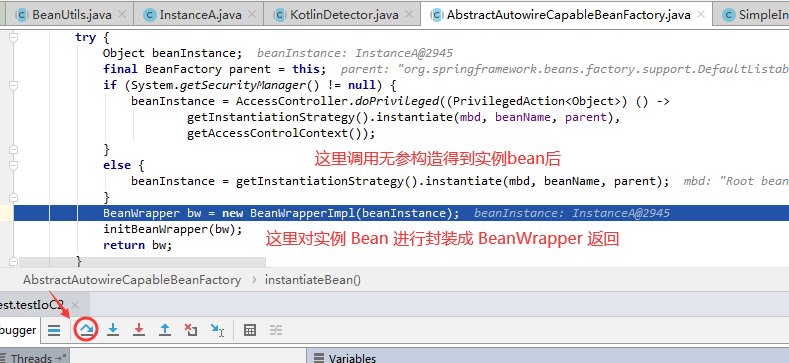The height and width of the screenshot is (363, 789).
Task: Click the Step Into icon
Action: [x=113, y=330]
